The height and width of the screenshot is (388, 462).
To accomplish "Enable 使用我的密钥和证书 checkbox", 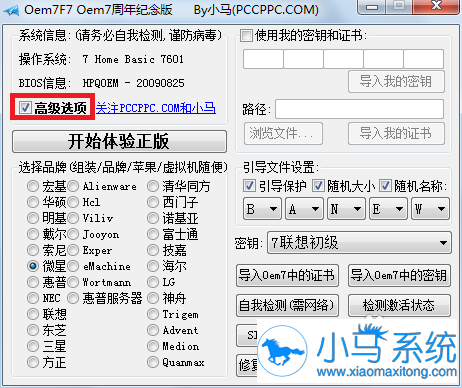I will 246,35.
